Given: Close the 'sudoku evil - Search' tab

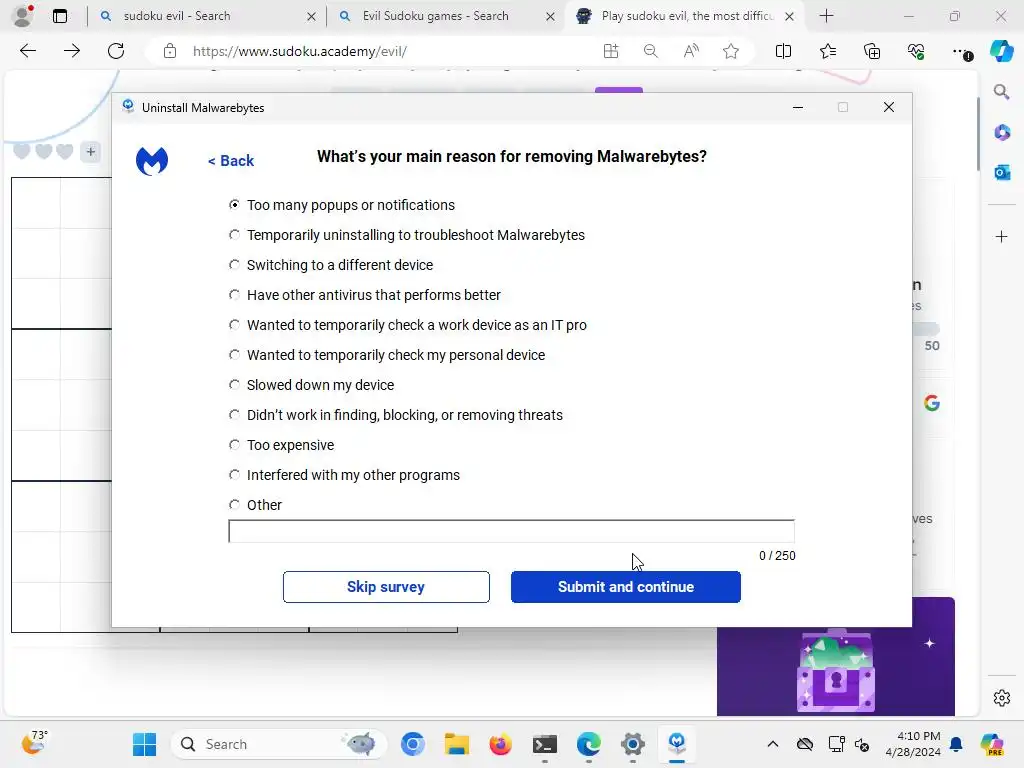Looking at the screenshot, I should click(x=312, y=16).
